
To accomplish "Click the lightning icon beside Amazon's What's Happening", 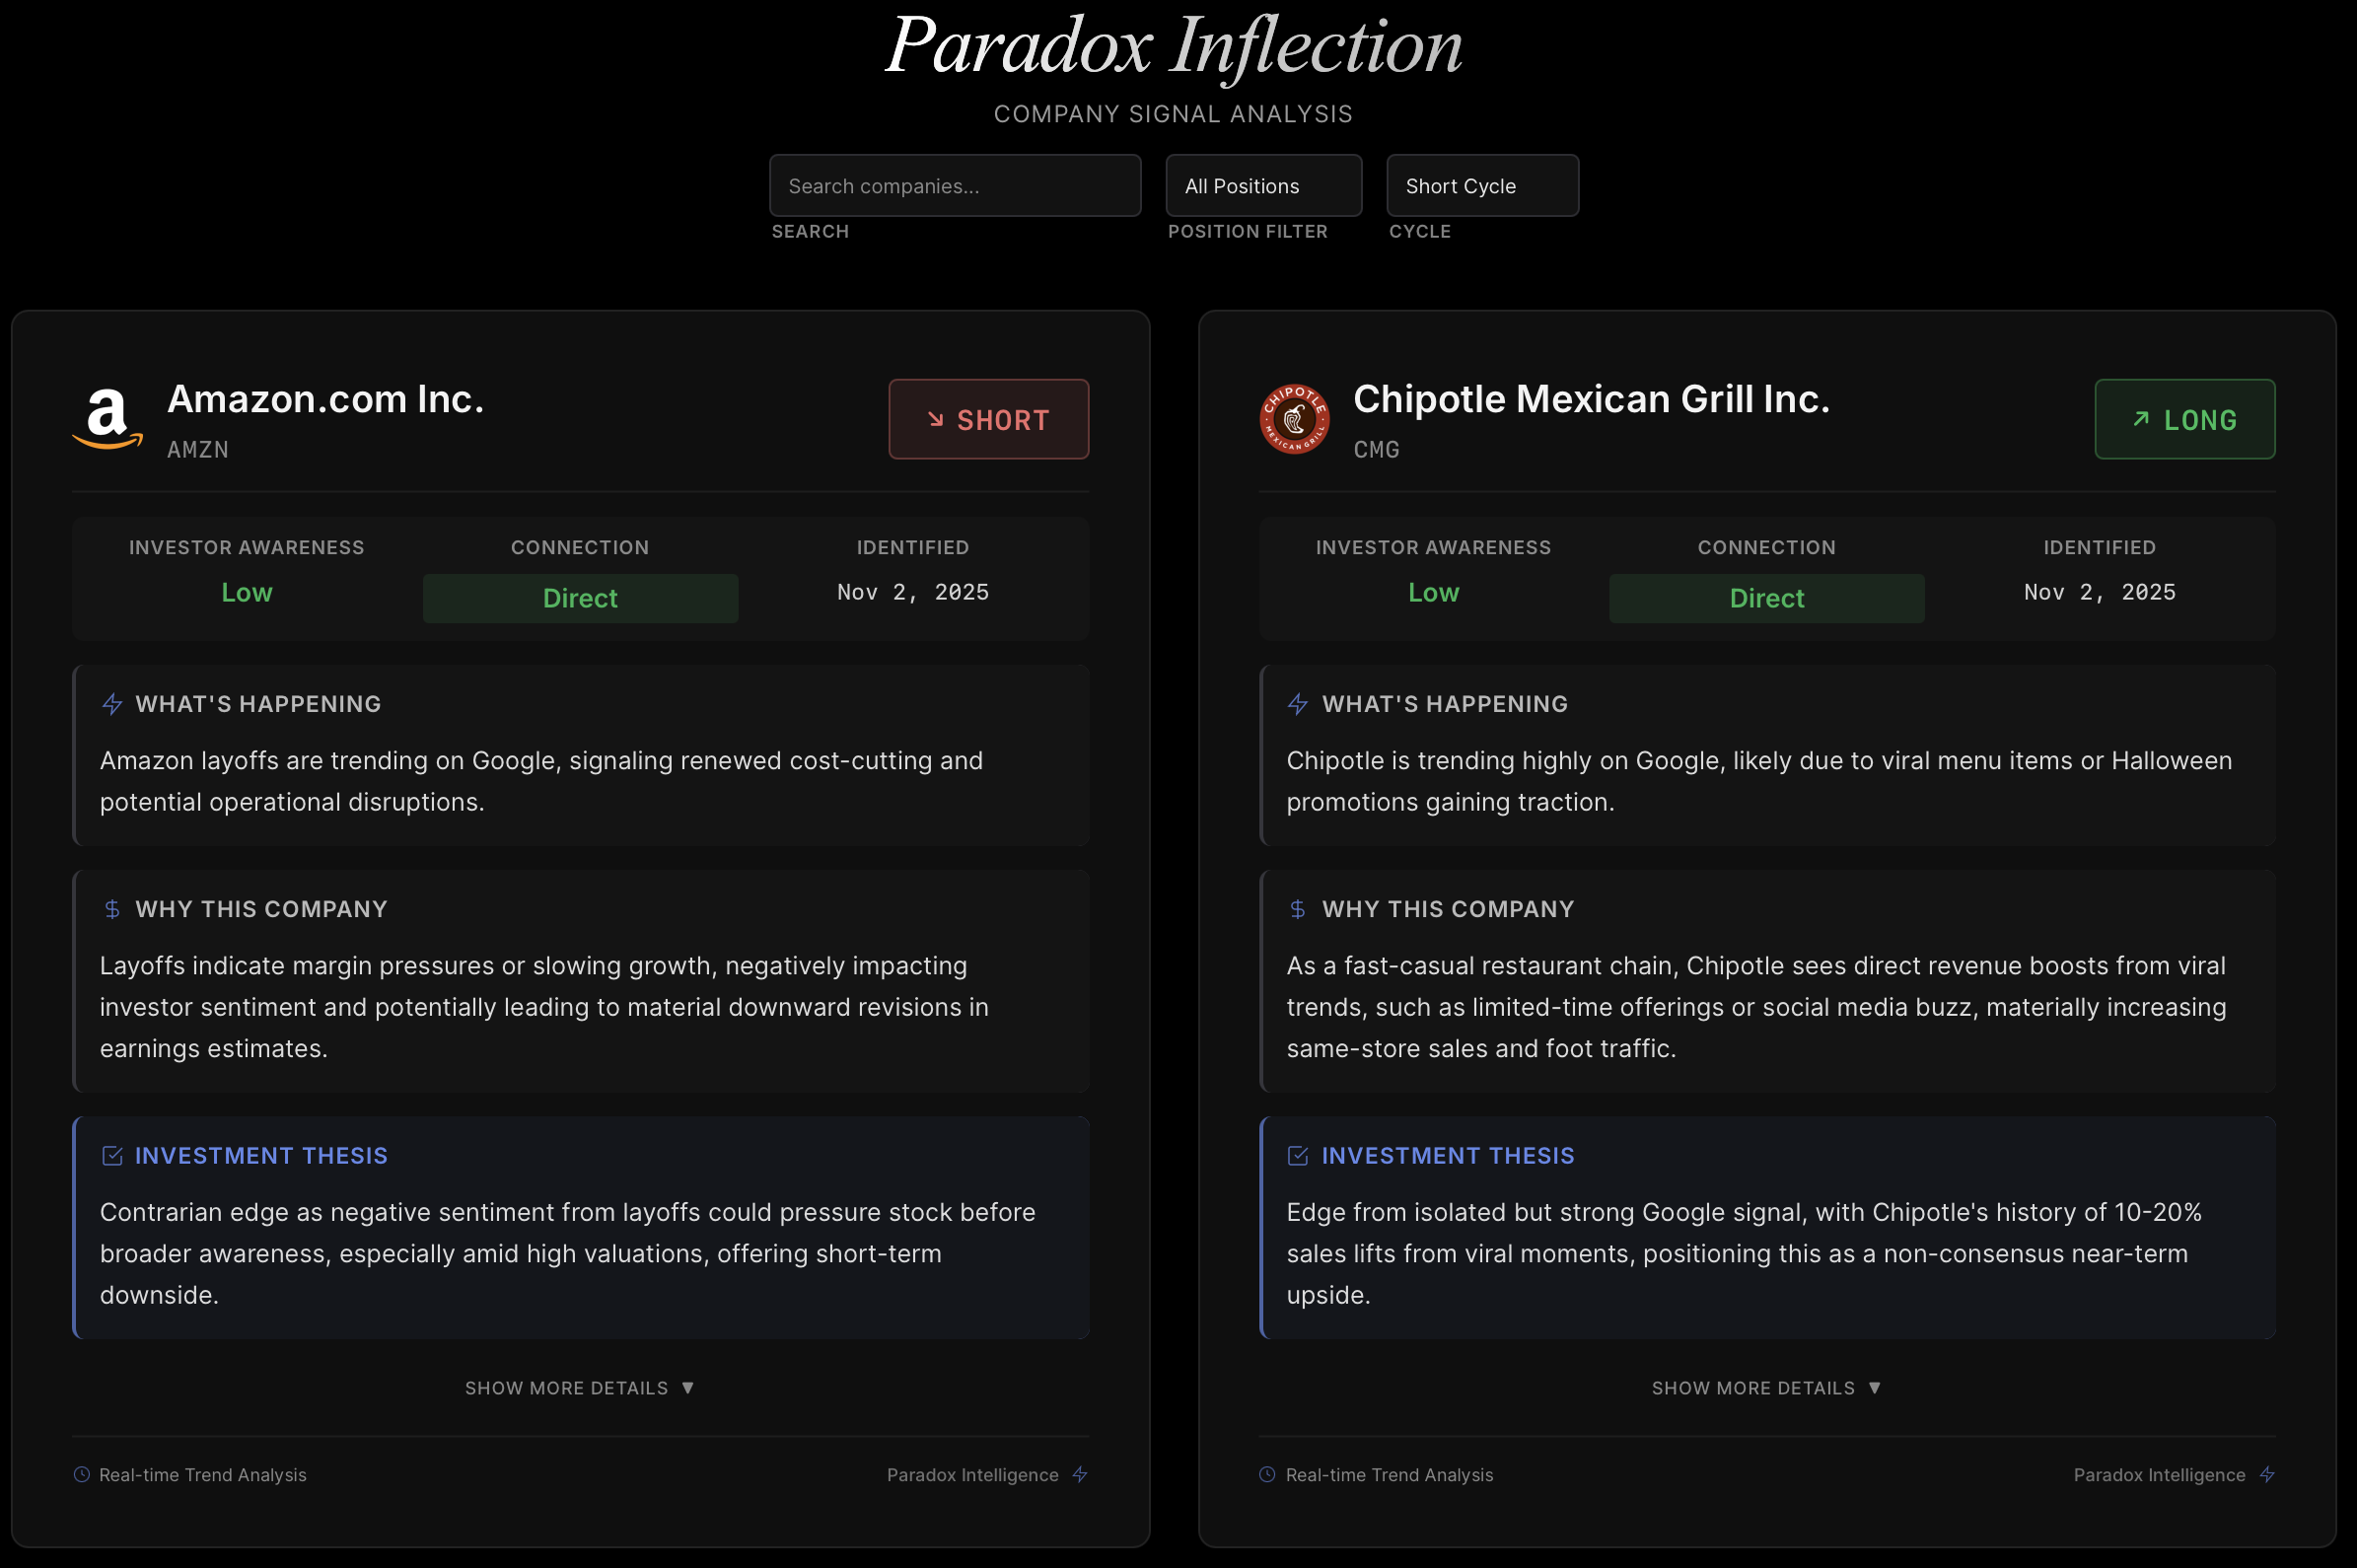I will point(111,703).
